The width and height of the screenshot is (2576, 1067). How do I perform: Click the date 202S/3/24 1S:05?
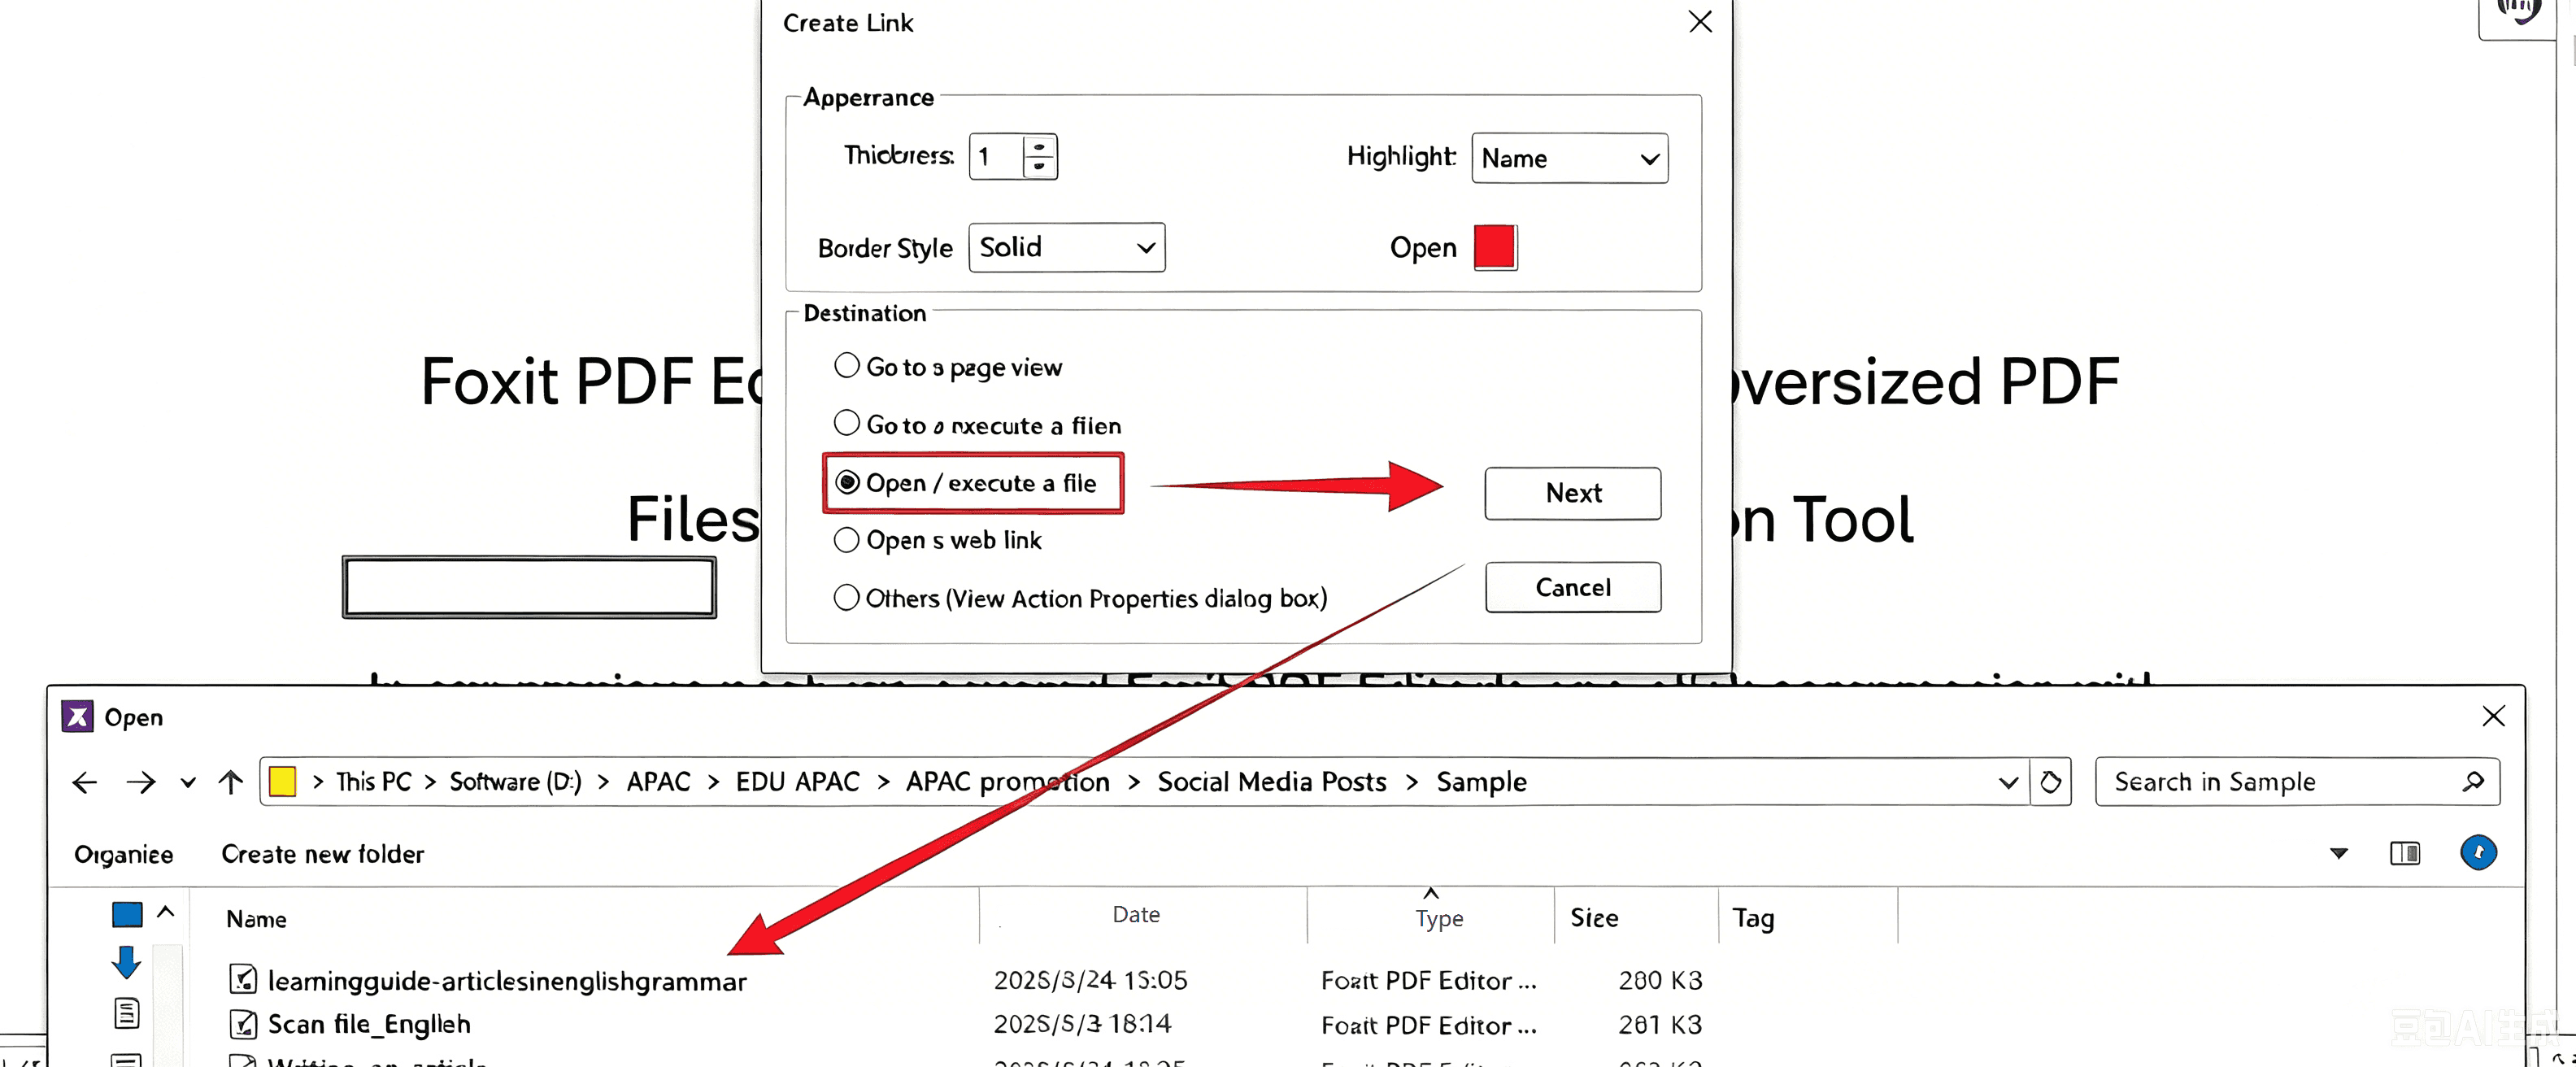[x=1090, y=980]
